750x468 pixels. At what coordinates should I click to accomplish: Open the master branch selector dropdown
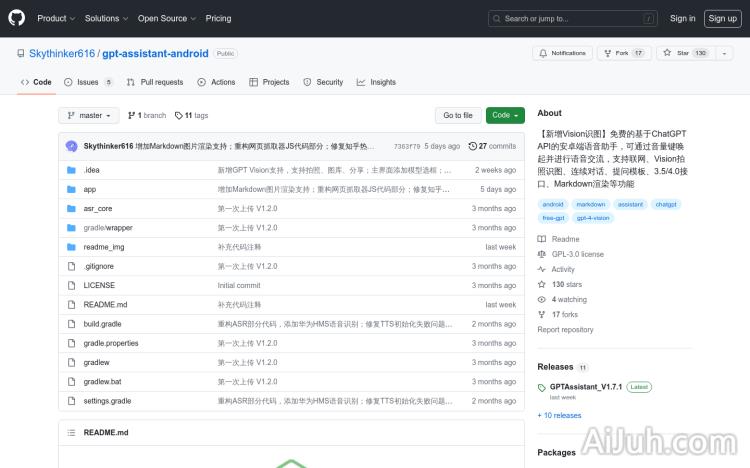[89, 115]
